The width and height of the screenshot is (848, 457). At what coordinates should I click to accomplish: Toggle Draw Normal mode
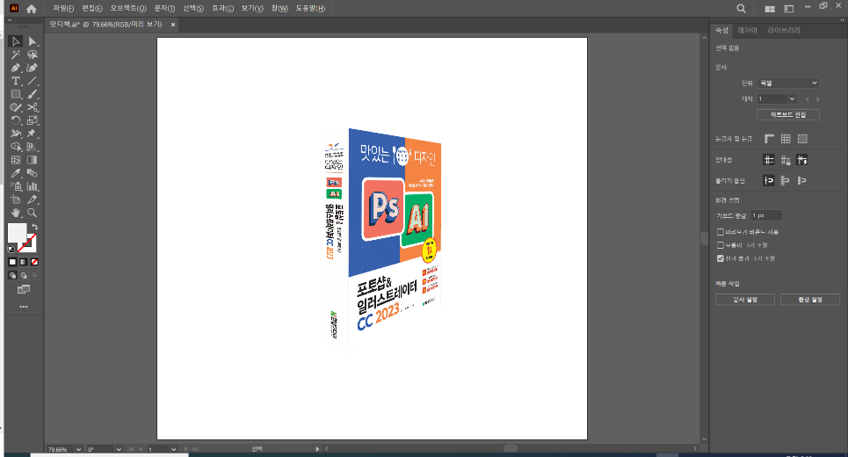tap(12, 275)
